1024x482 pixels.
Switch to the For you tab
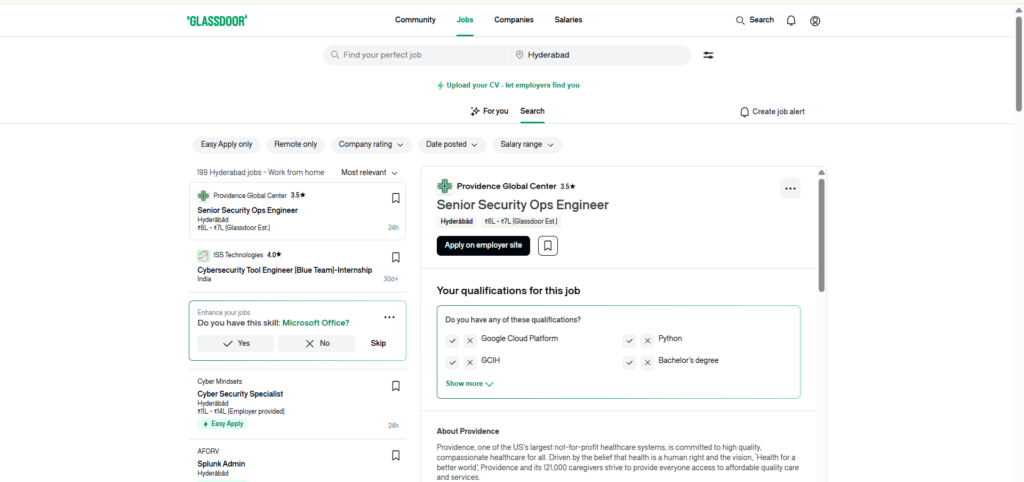pyautogui.click(x=489, y=111)
